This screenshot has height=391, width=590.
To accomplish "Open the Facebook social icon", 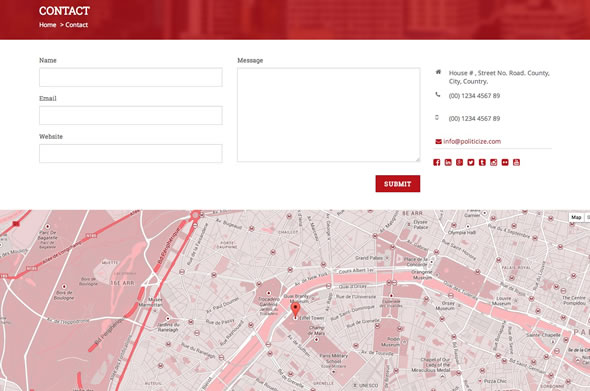I will 436,162.
